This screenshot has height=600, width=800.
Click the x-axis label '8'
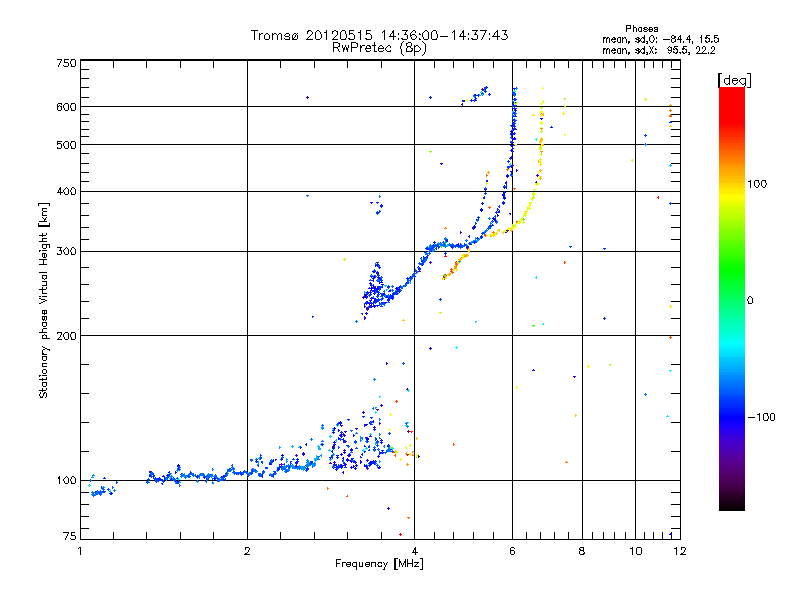click(x=582, y=551)
